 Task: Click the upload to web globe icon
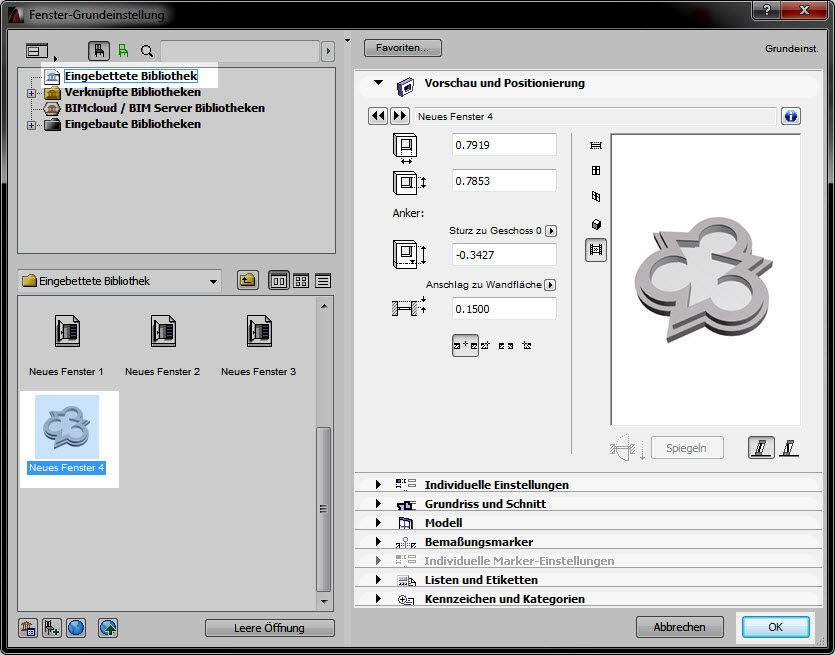tap(108, 628)
